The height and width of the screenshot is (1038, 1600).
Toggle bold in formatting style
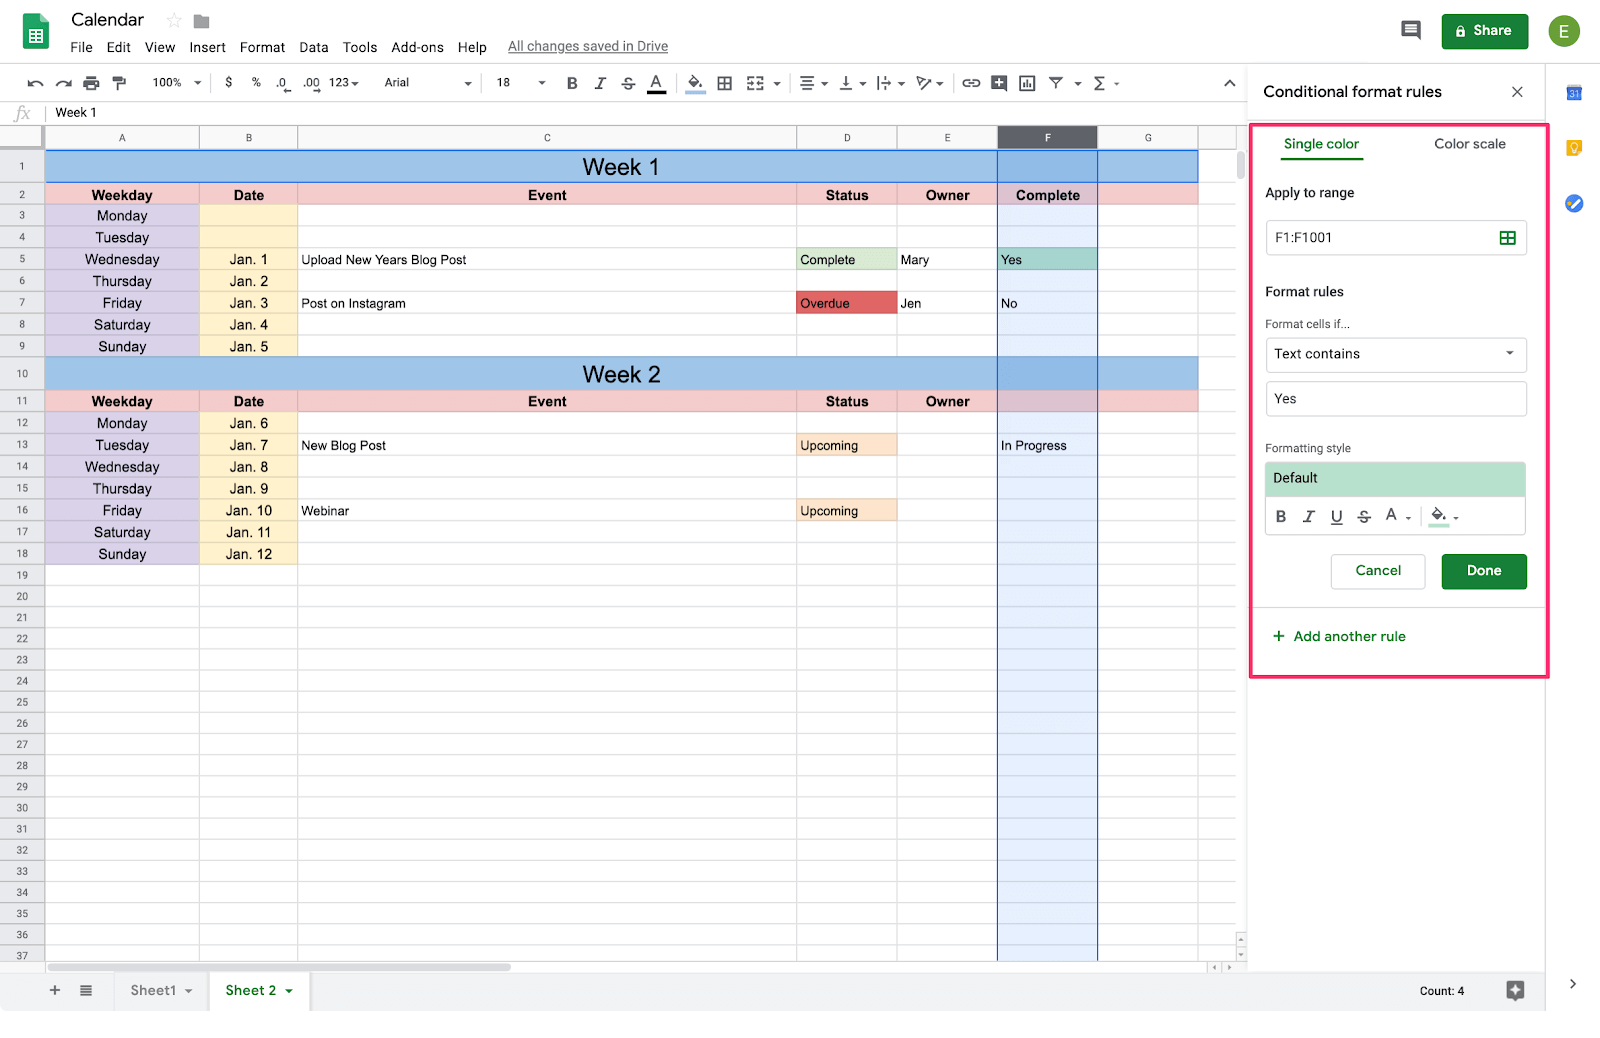click(x=1281, y=517)
